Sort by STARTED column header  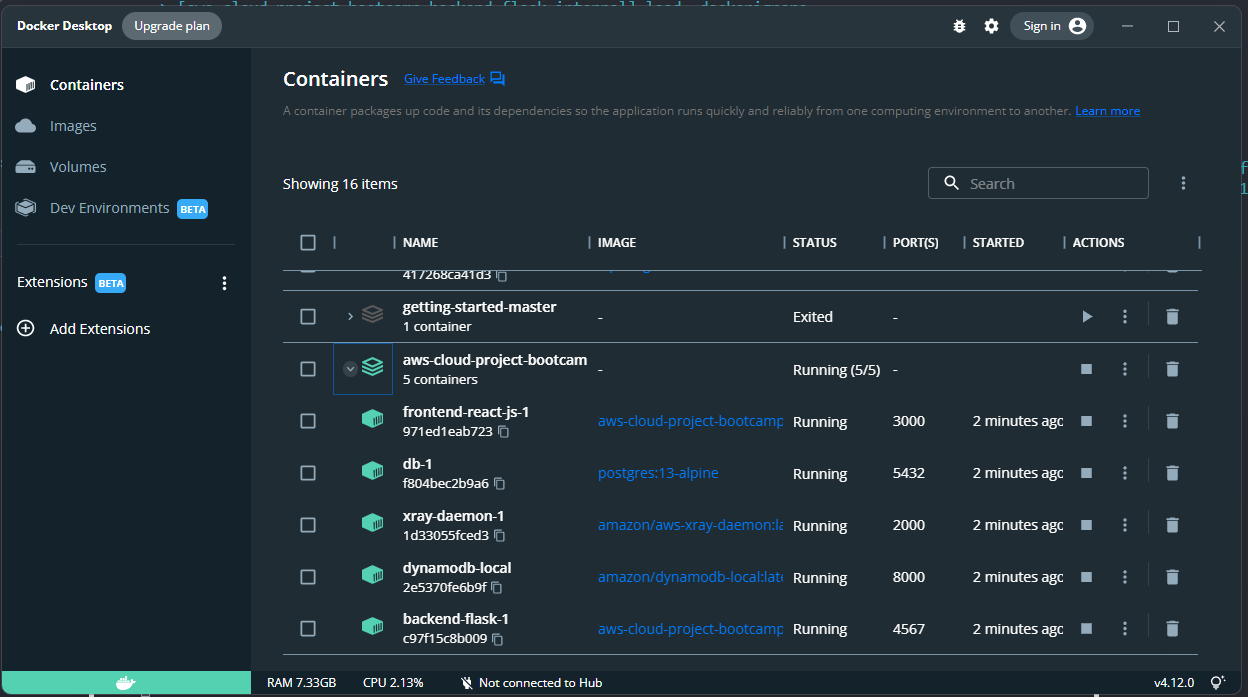tap(998, 242)
